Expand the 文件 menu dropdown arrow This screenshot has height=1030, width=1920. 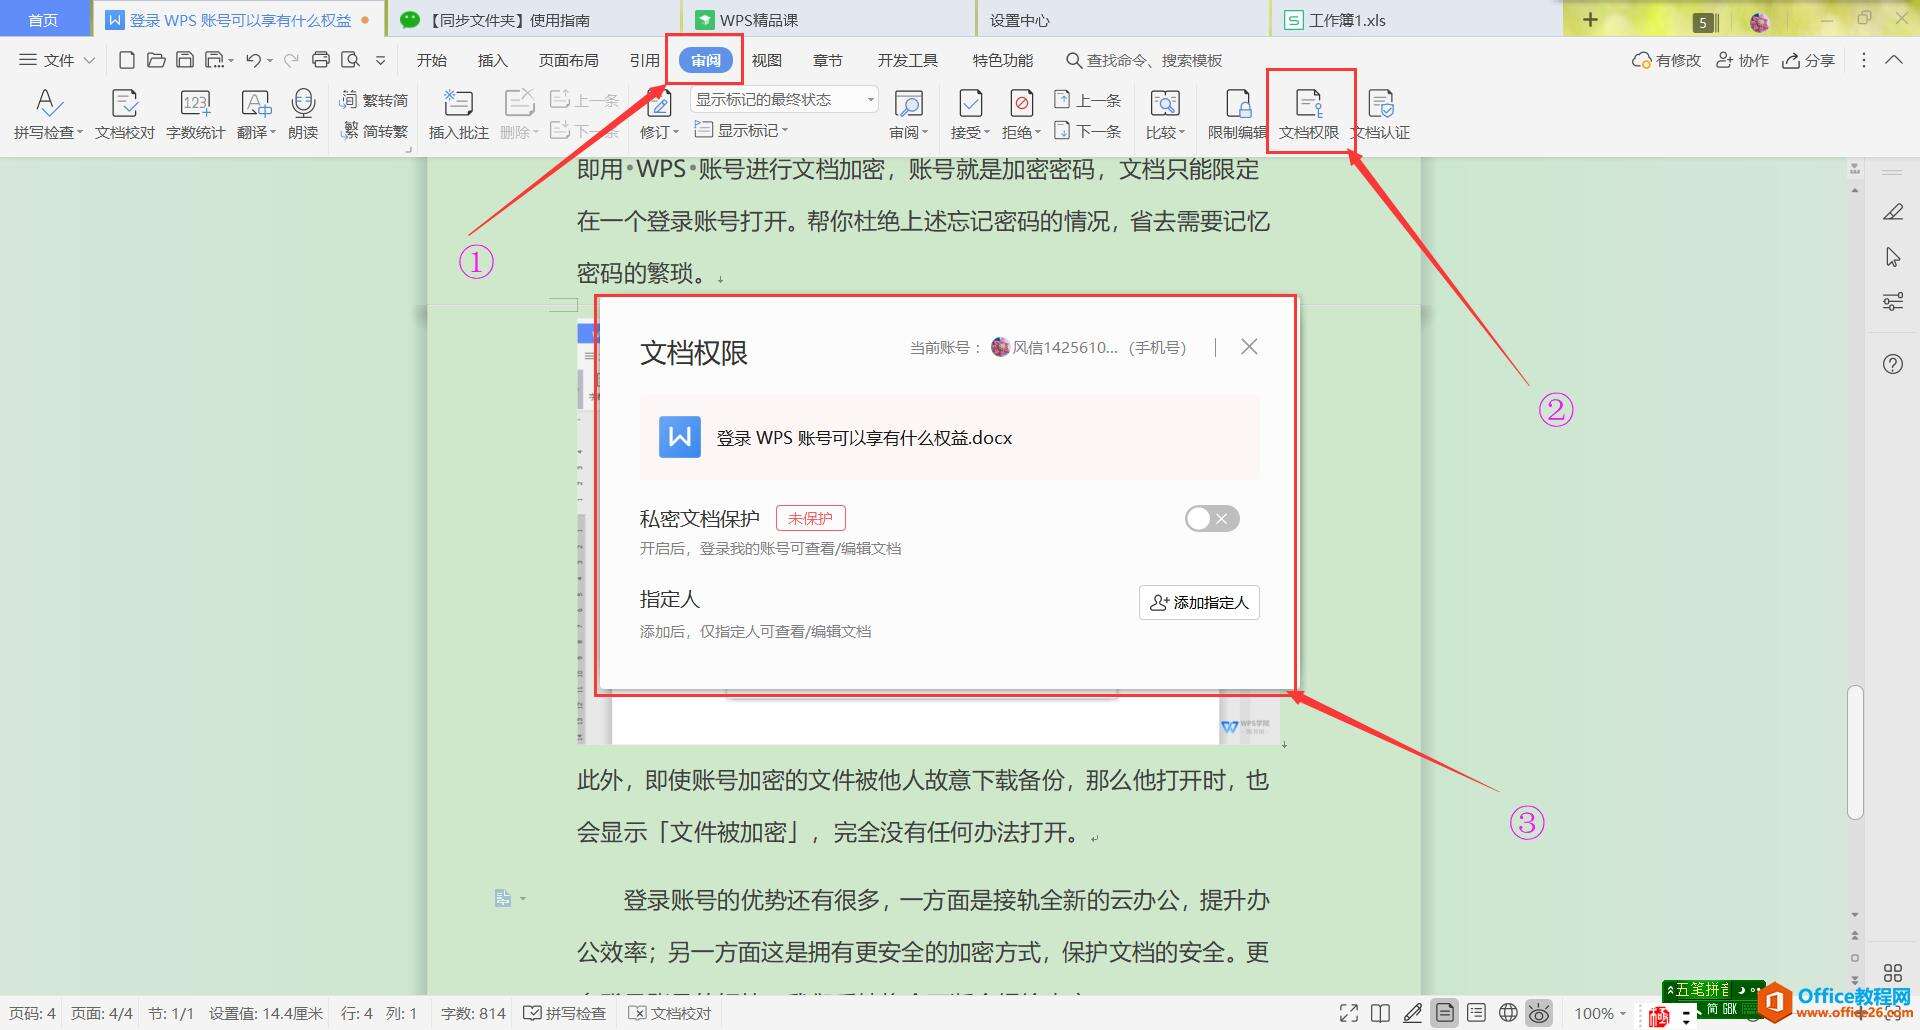point(89,60)
